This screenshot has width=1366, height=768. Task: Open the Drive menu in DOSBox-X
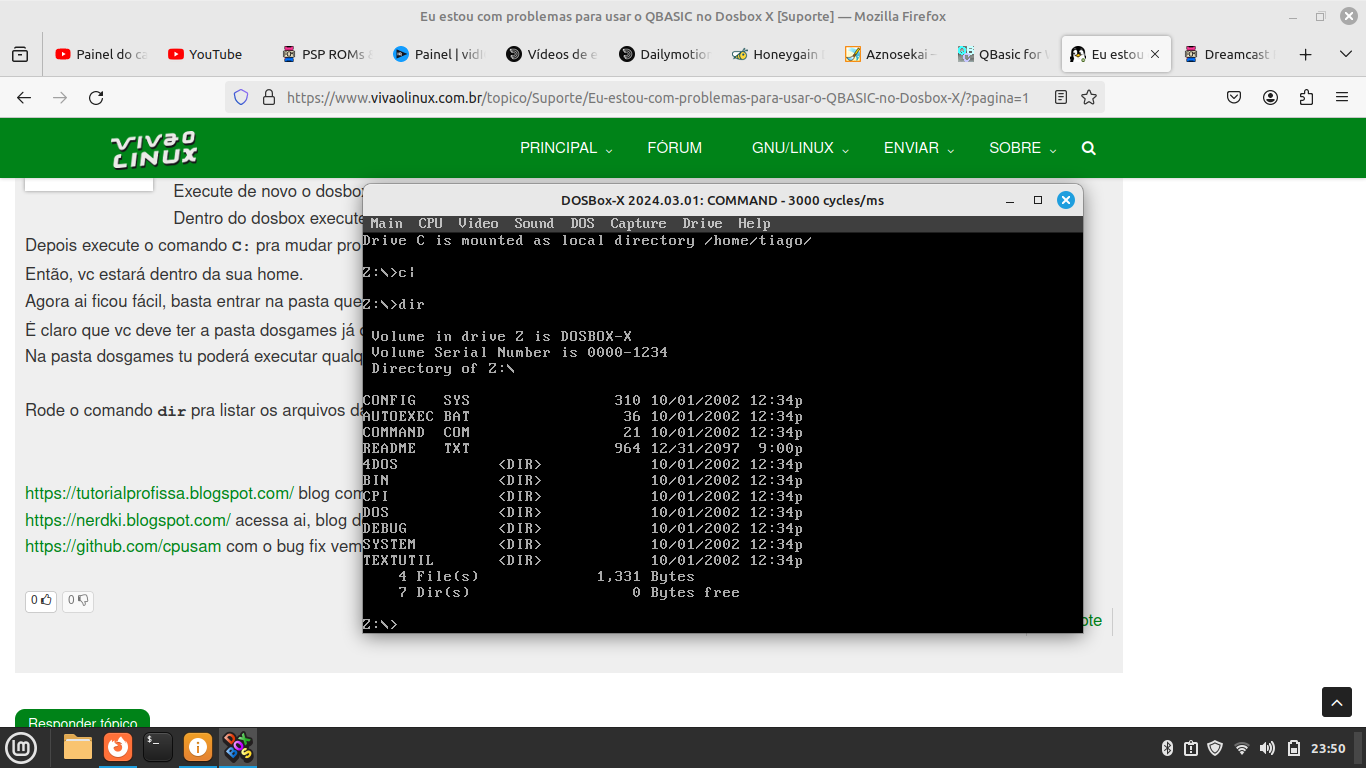(x=702, y=224)
